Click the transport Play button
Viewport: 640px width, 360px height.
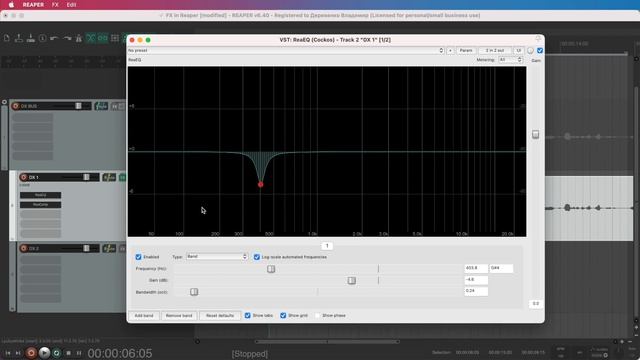[44, 353]
